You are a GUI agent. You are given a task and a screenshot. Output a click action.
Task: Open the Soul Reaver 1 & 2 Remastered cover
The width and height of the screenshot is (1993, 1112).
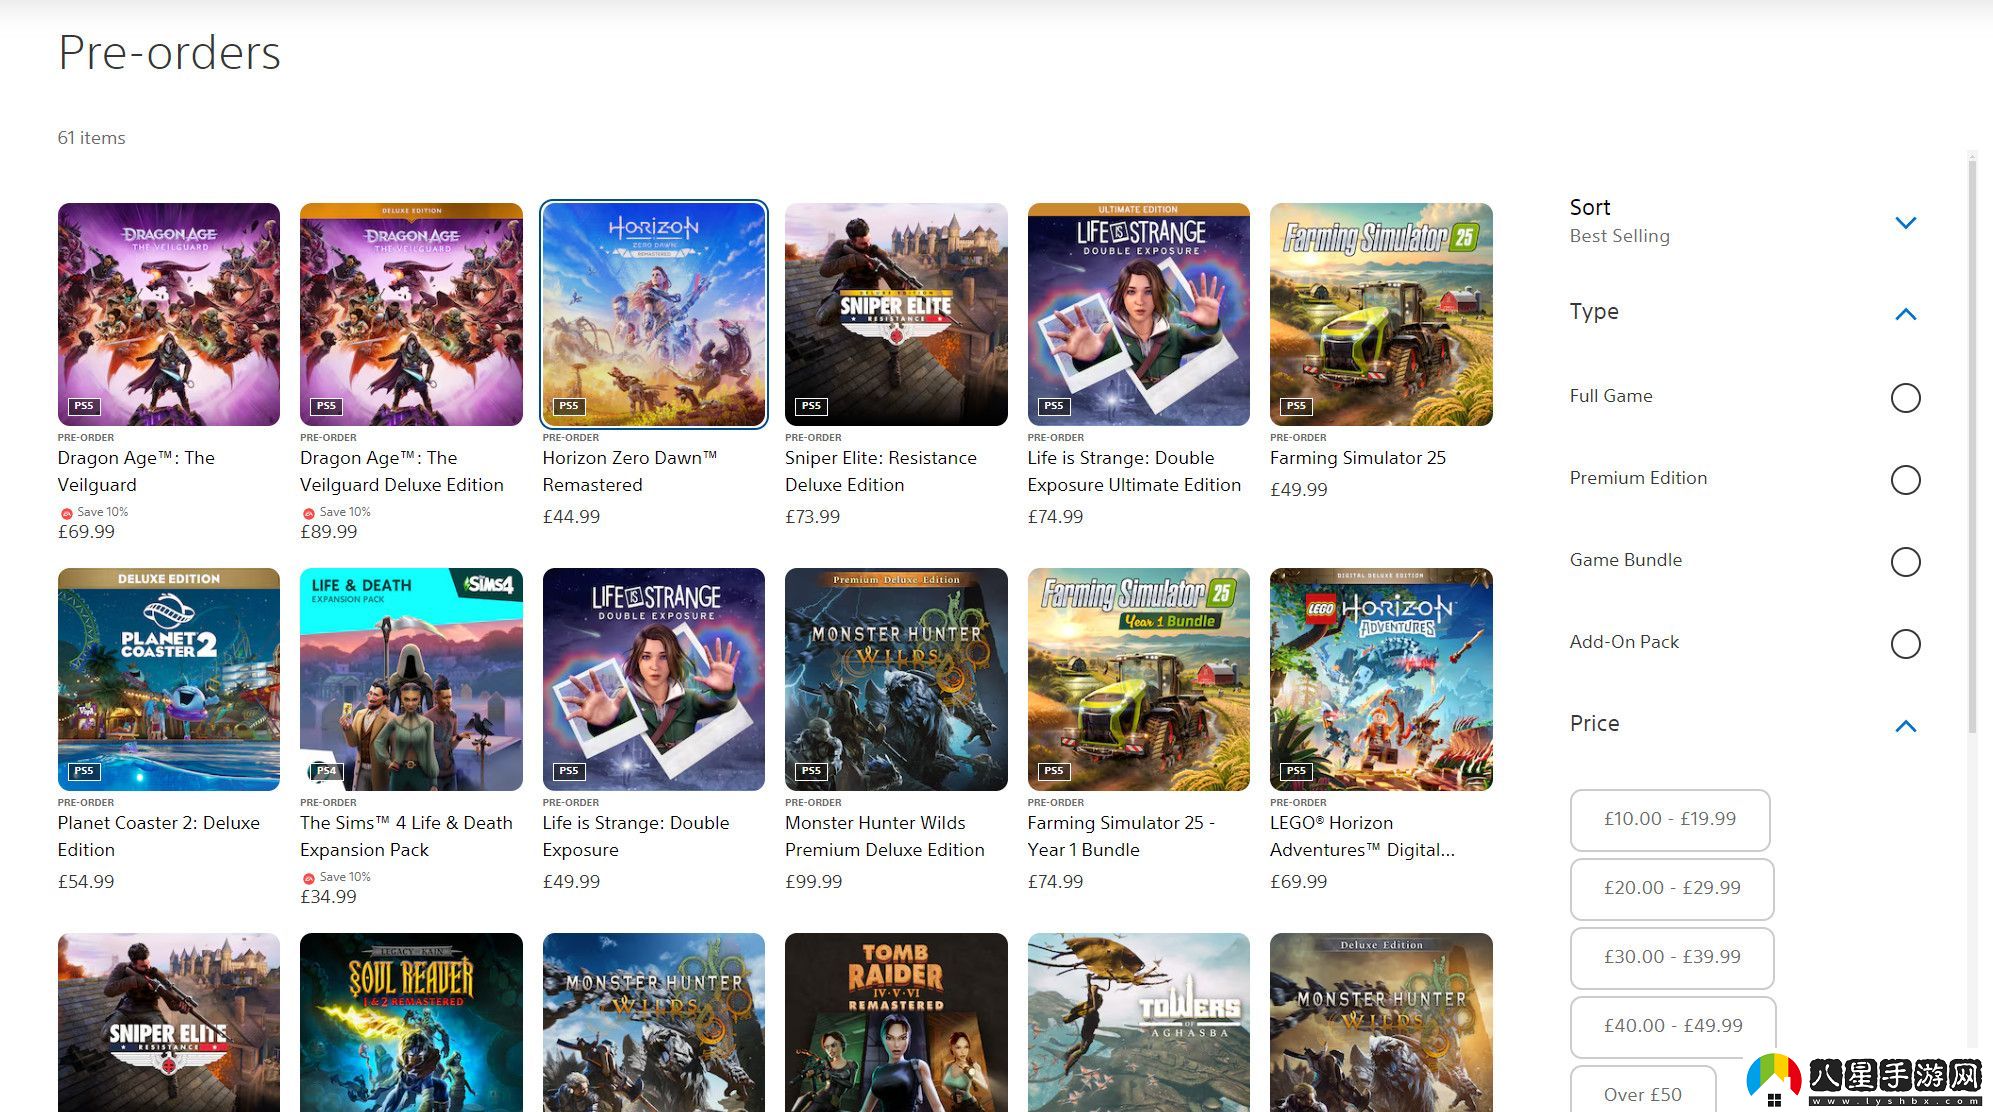(x=411, y=1022)
